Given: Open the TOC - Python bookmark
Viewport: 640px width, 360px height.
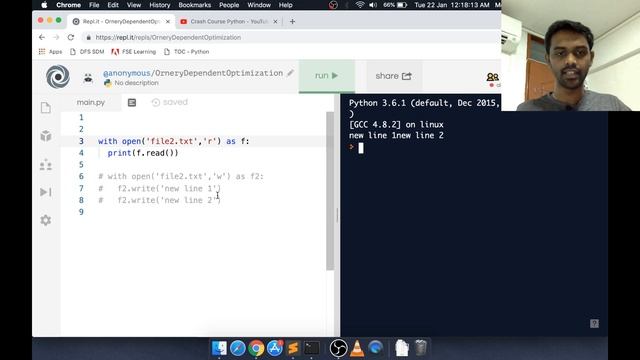Looking at the screenshot, I should pyautogui.click(x=186, y=51).
